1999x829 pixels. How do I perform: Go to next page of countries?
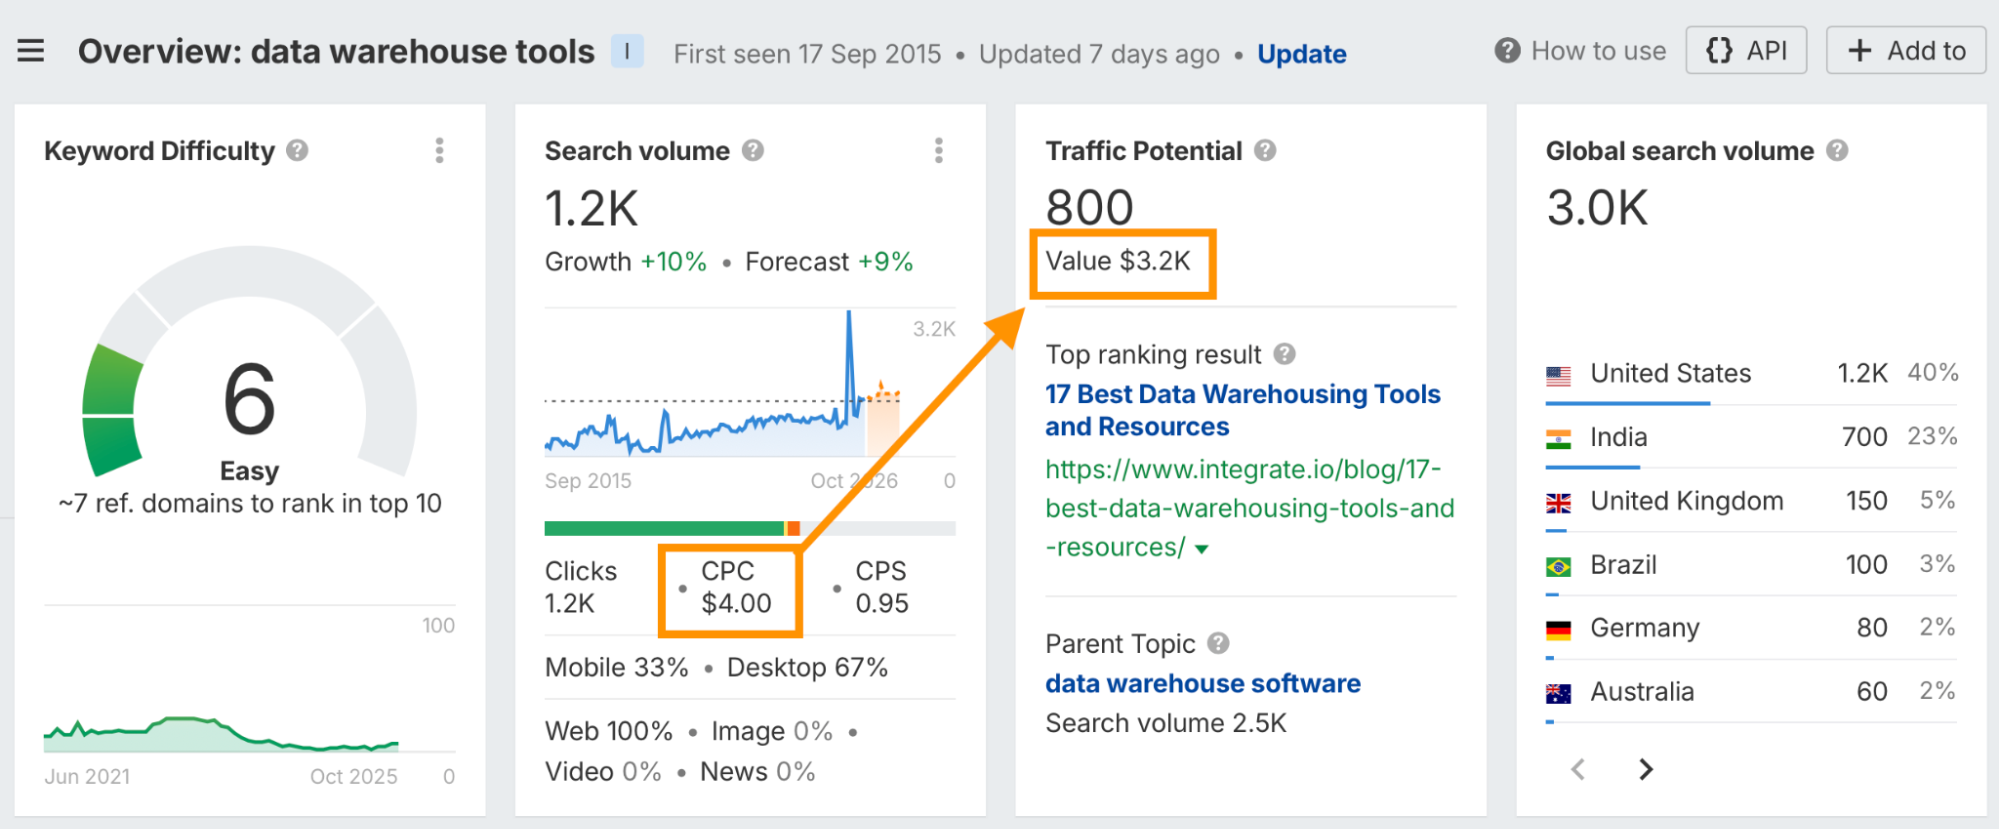[x=1645, y=769]
